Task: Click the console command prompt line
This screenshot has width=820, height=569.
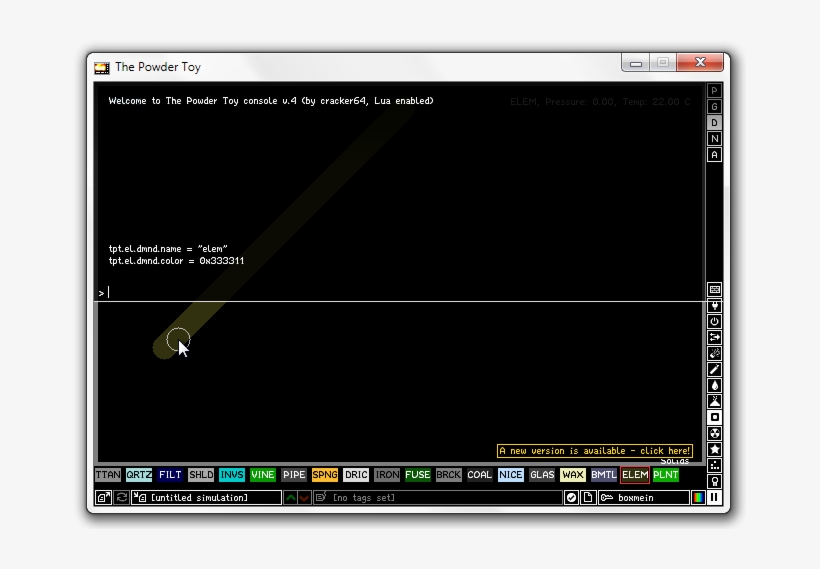Action: click(400, 293)
